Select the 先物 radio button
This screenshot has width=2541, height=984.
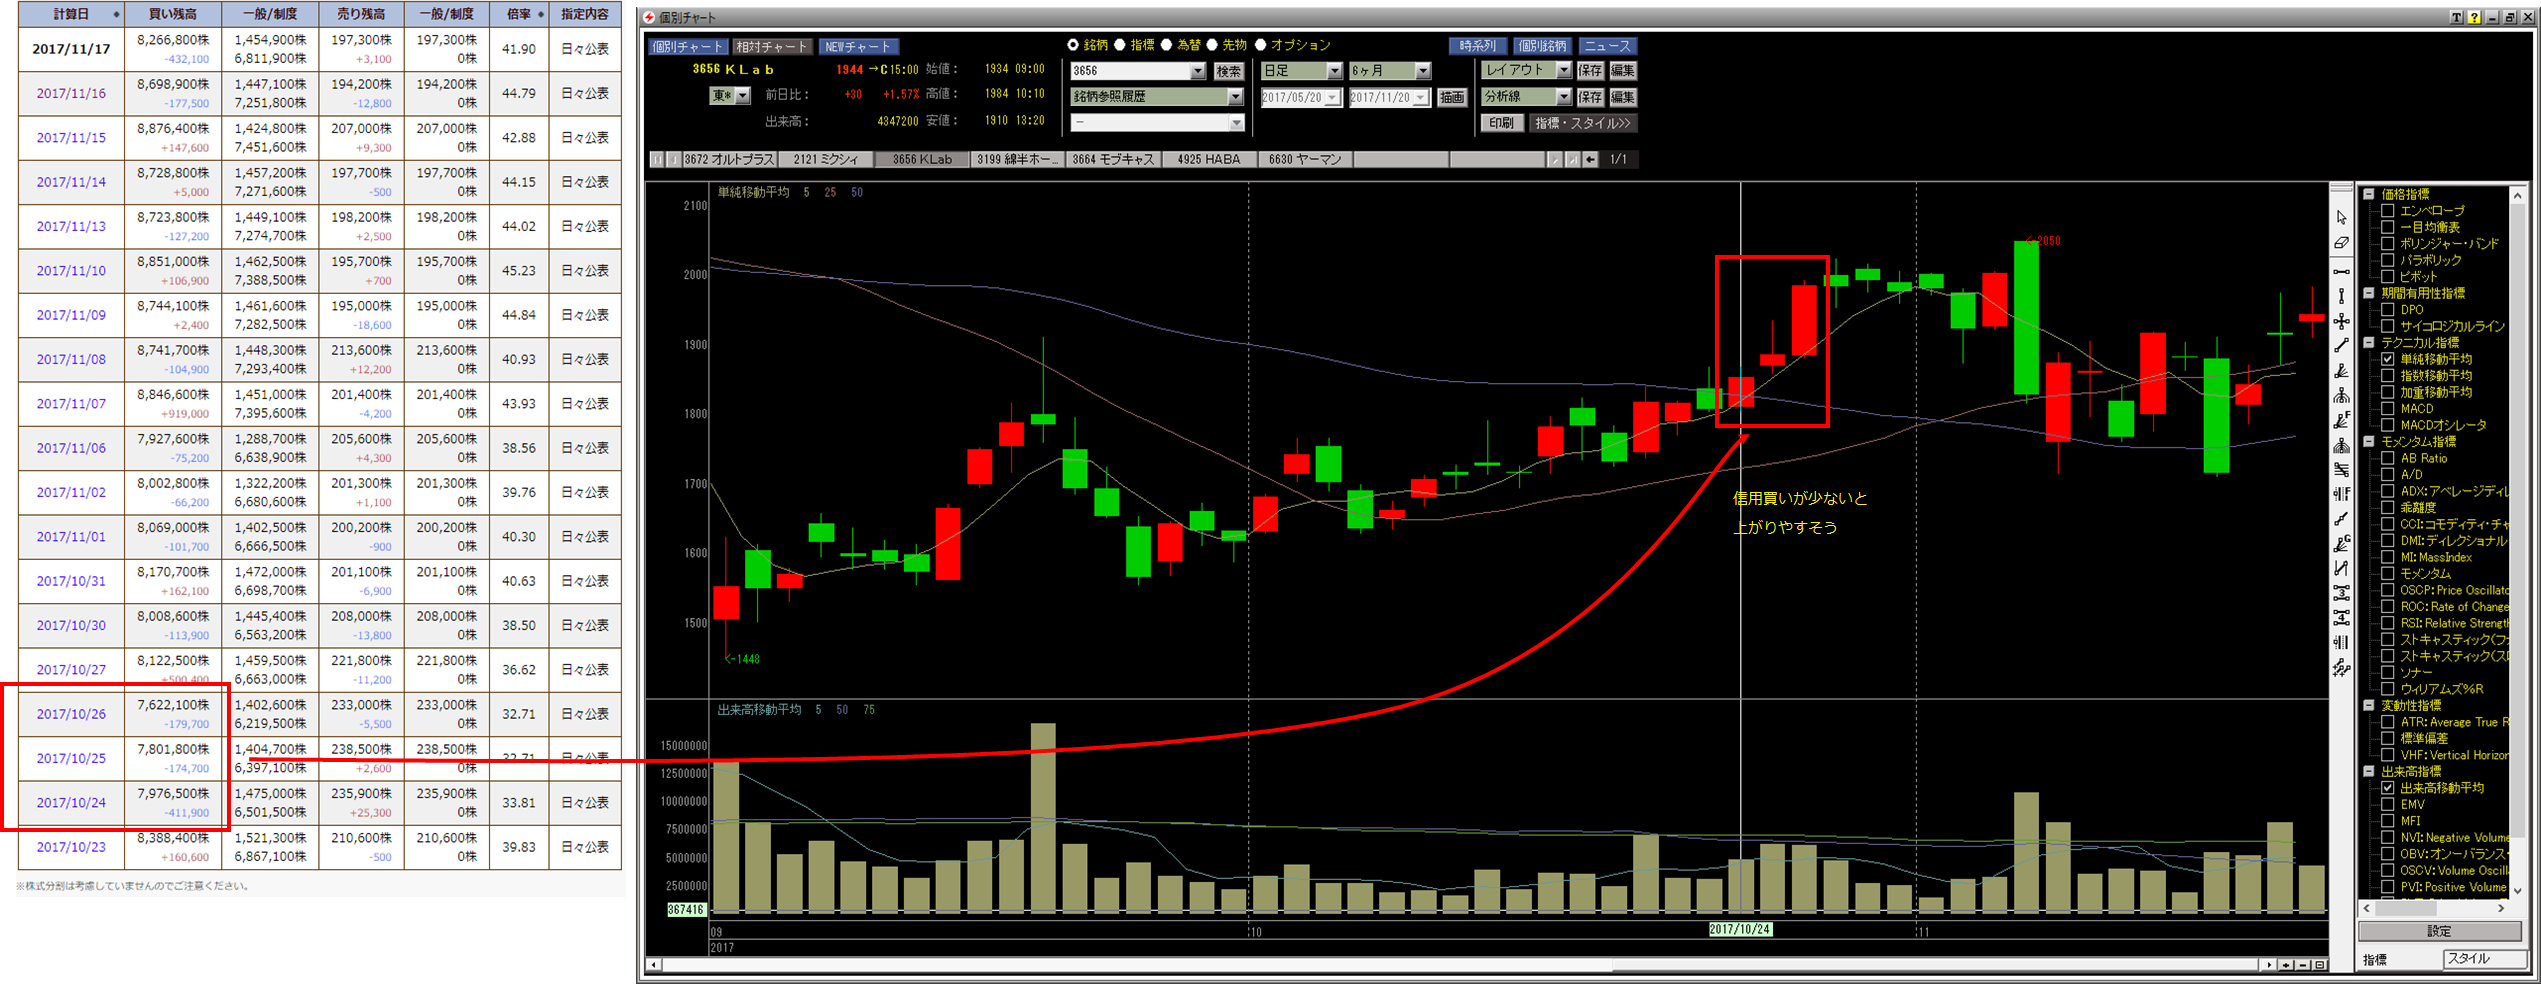(1212, 45)
